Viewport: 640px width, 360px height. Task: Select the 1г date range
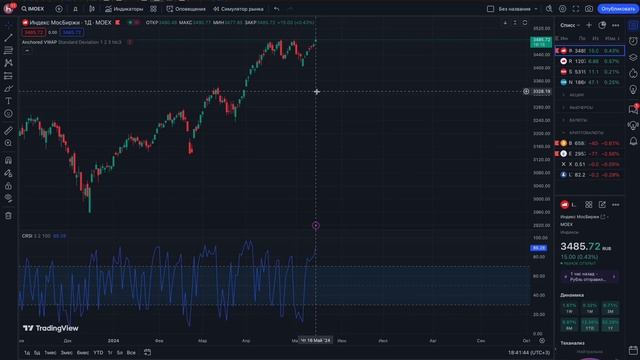click(110, 353)
